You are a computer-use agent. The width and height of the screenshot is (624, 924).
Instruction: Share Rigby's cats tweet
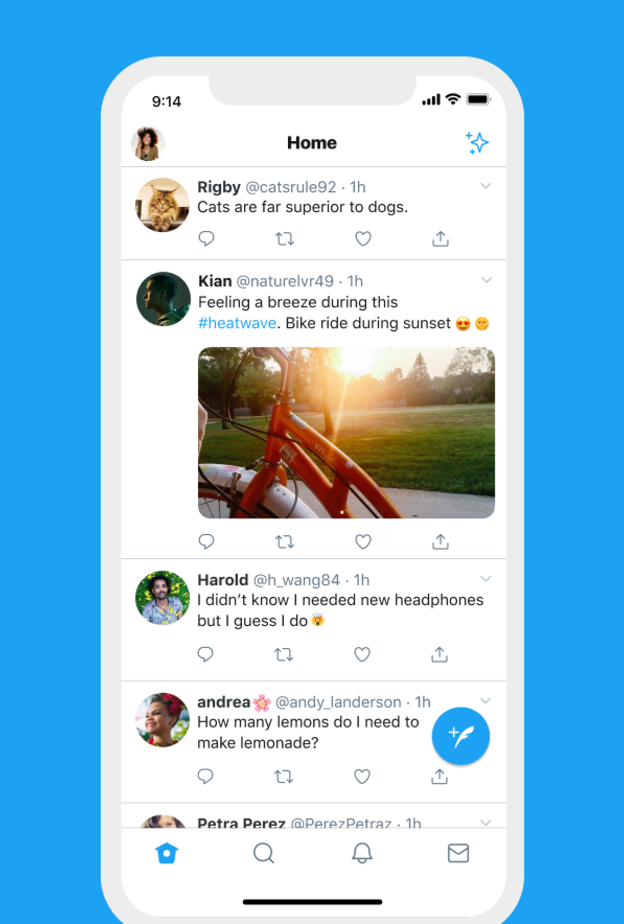pyautogui.click(x=440, y=239)
